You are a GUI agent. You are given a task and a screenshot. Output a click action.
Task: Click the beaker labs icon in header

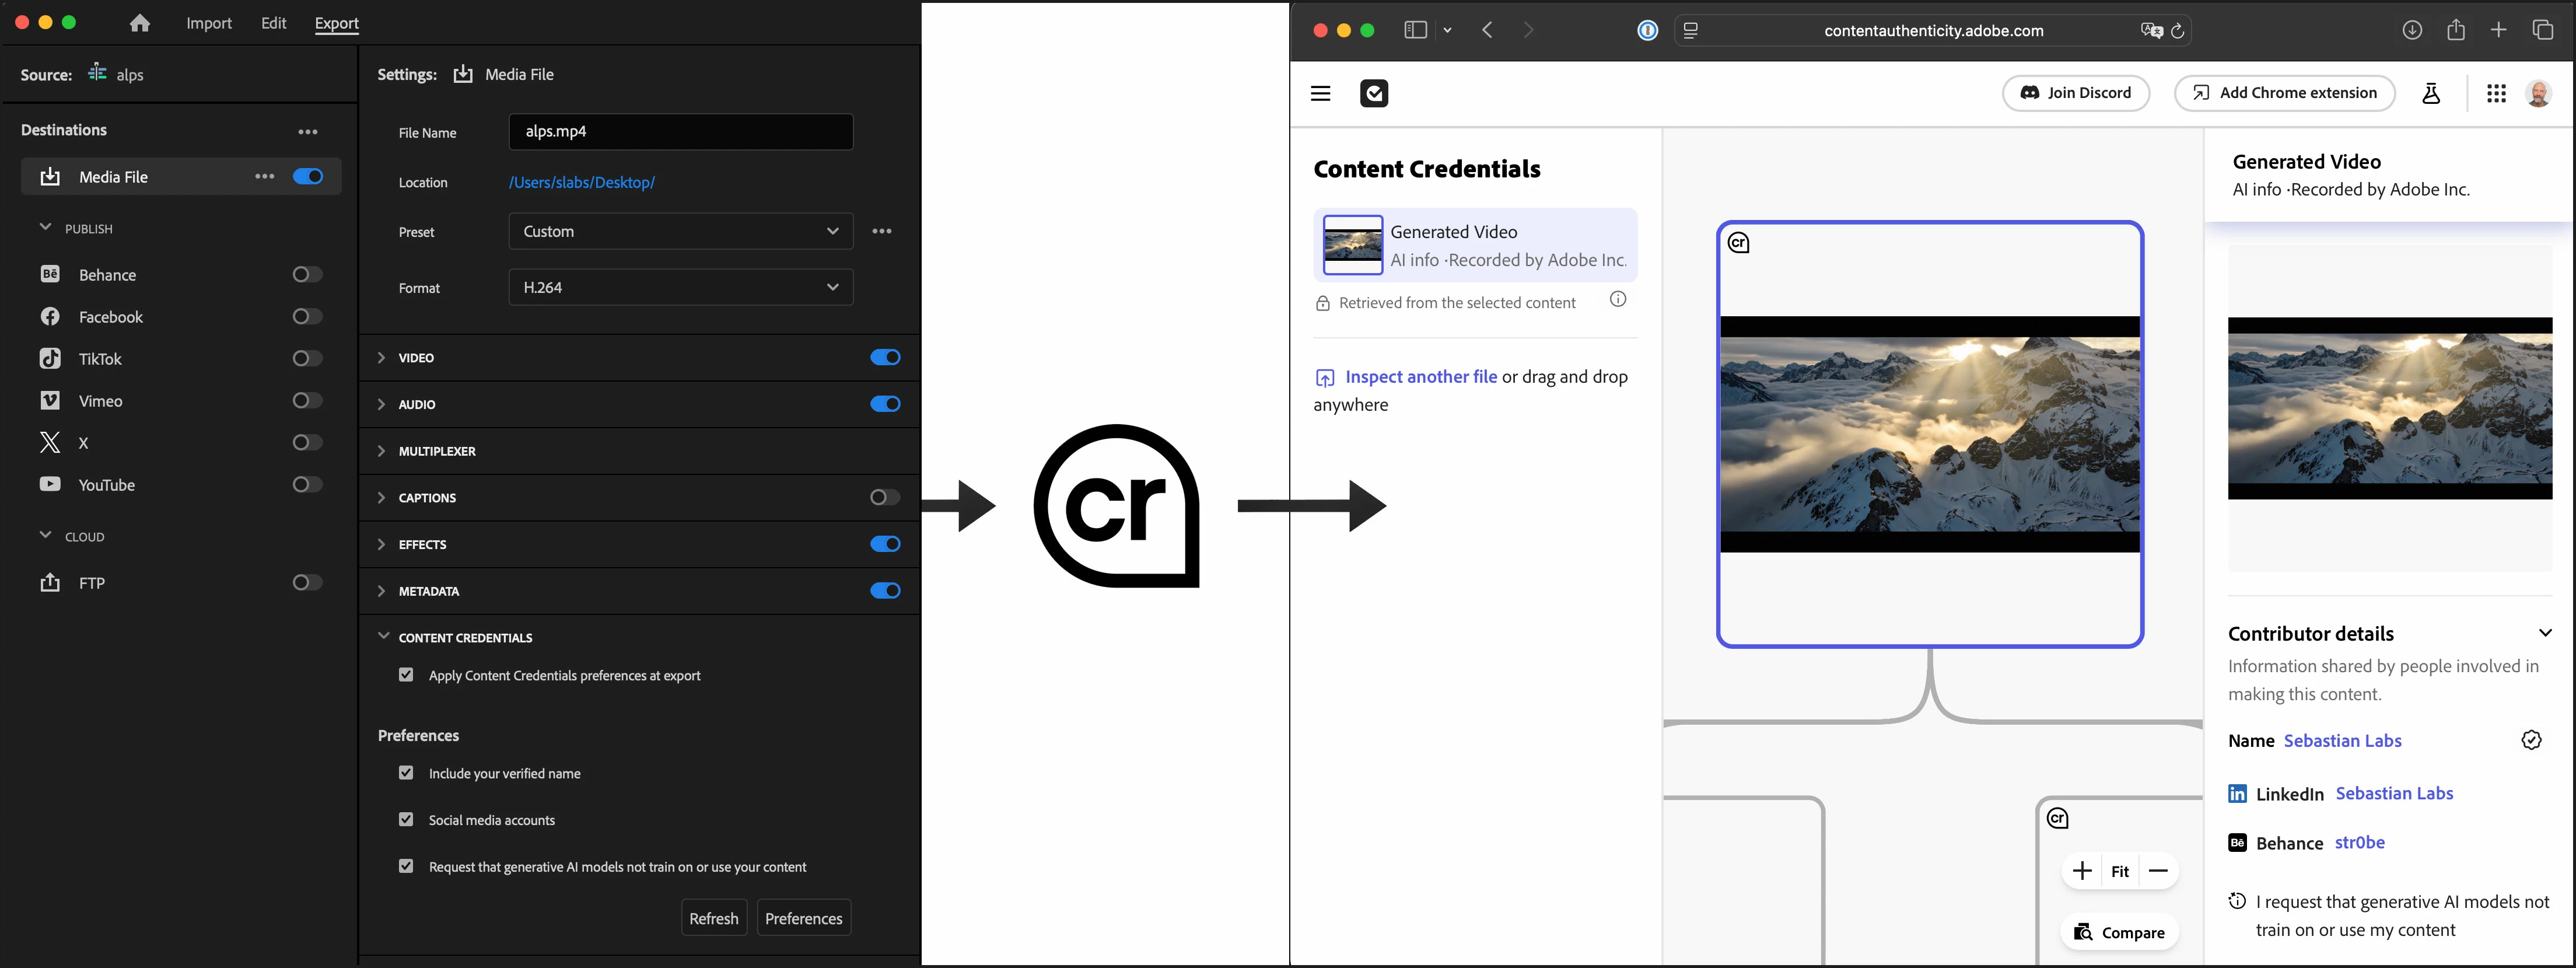2431,93
